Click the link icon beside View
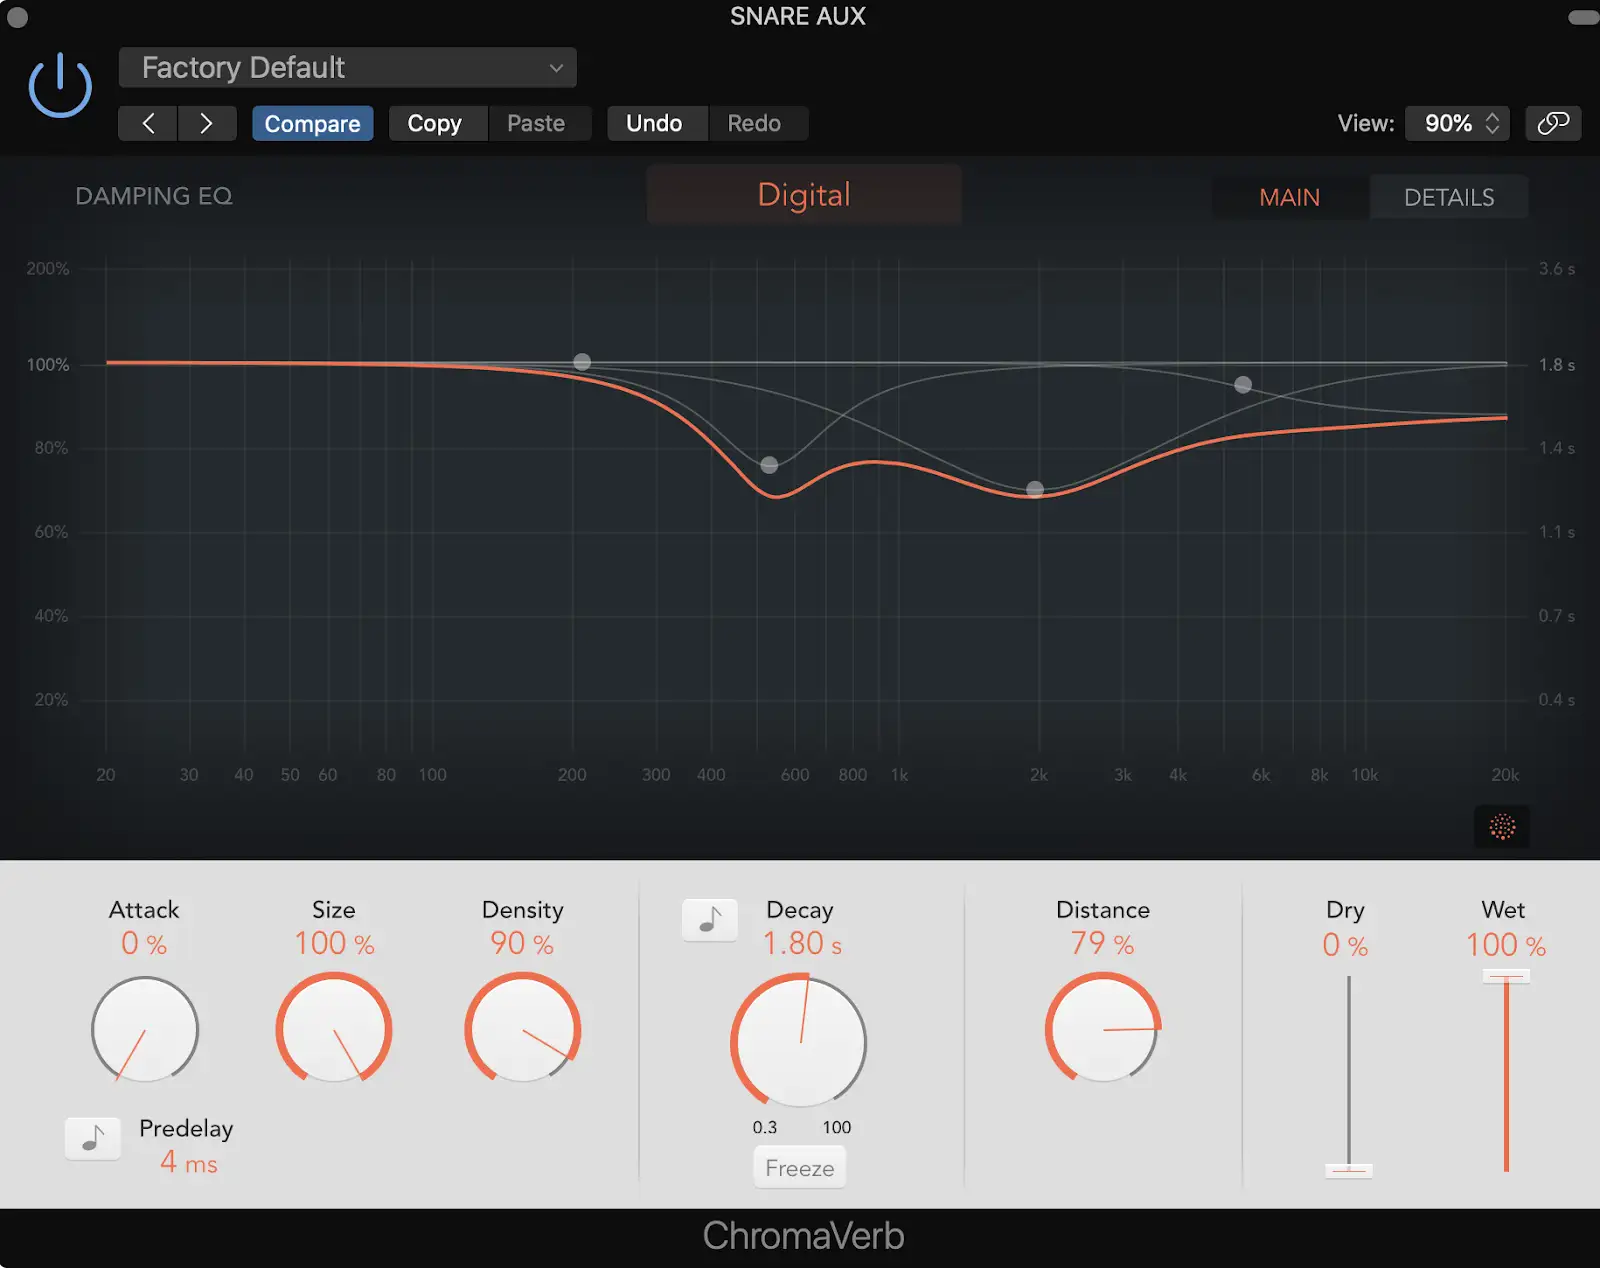 click(x=1552, y=123)
